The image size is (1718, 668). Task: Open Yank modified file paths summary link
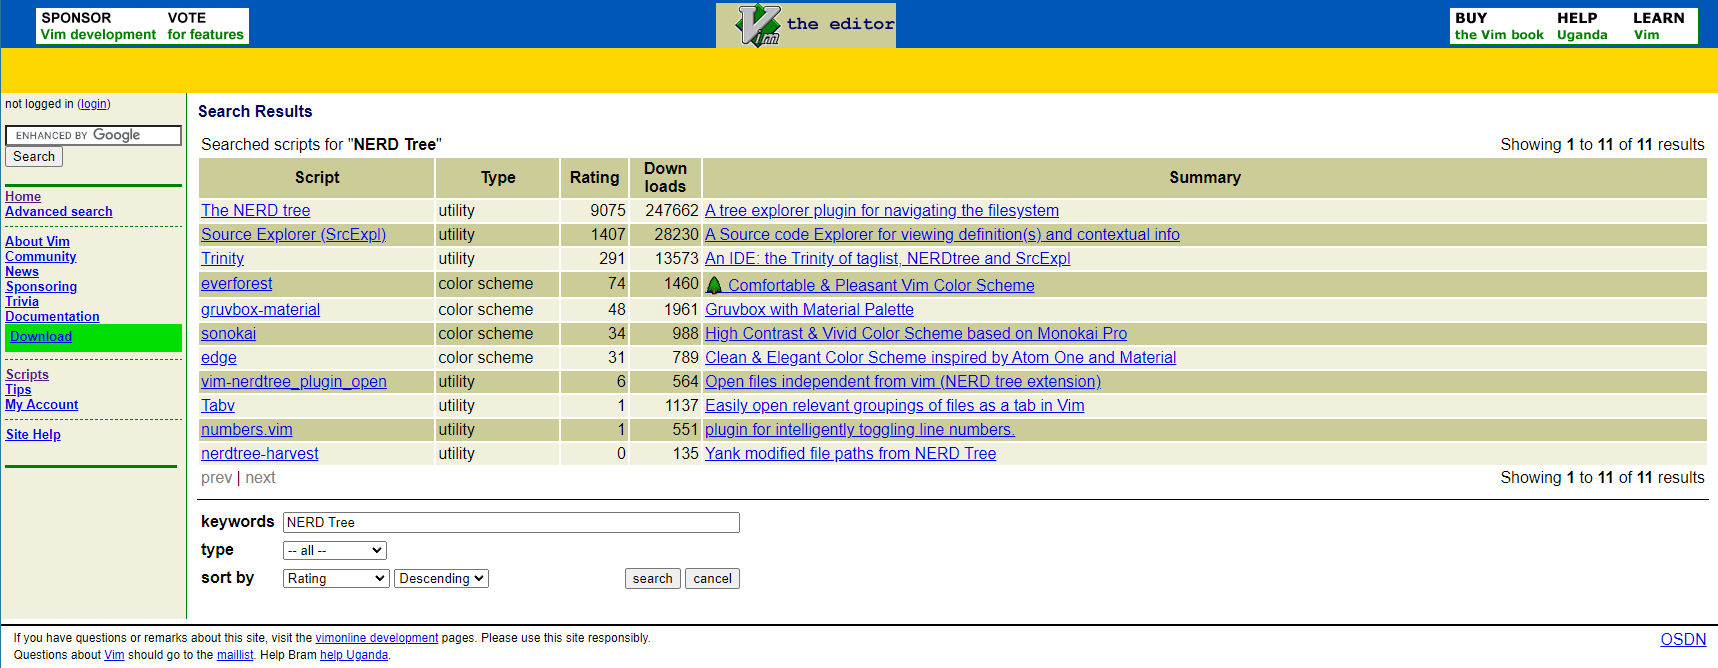tap(851, 454)
